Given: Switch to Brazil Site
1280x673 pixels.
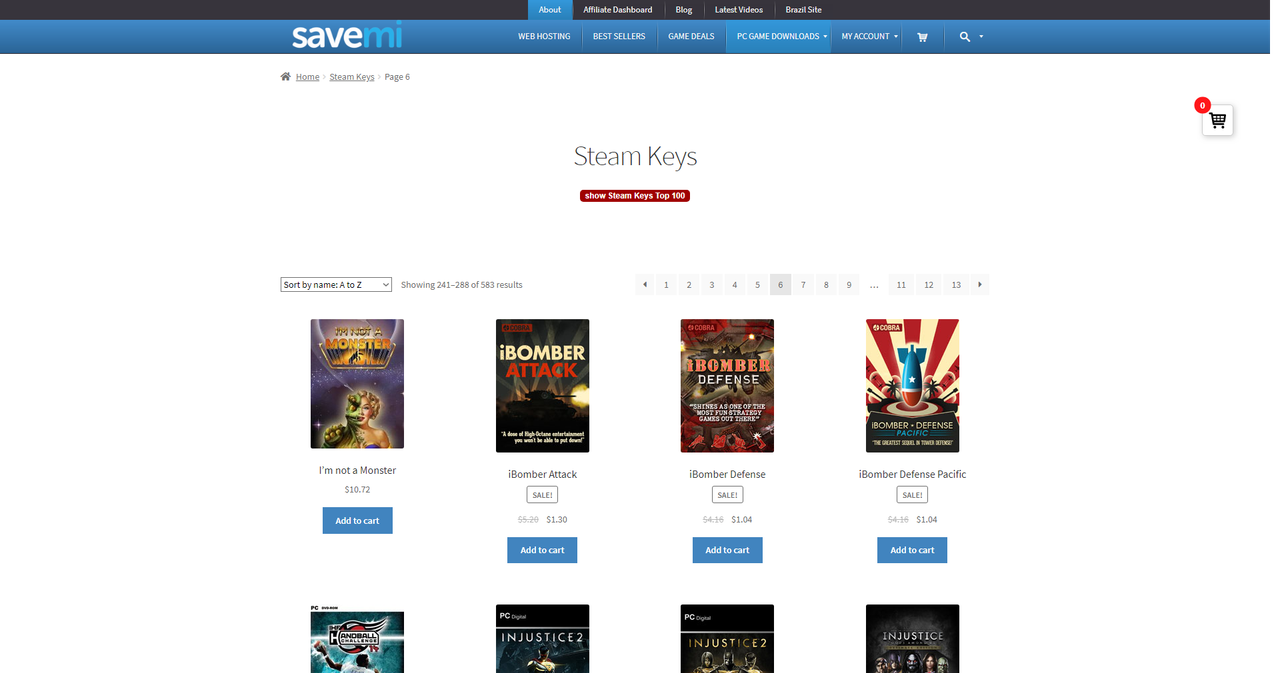Looking at the screenshot, I should [x=803, y=10].
